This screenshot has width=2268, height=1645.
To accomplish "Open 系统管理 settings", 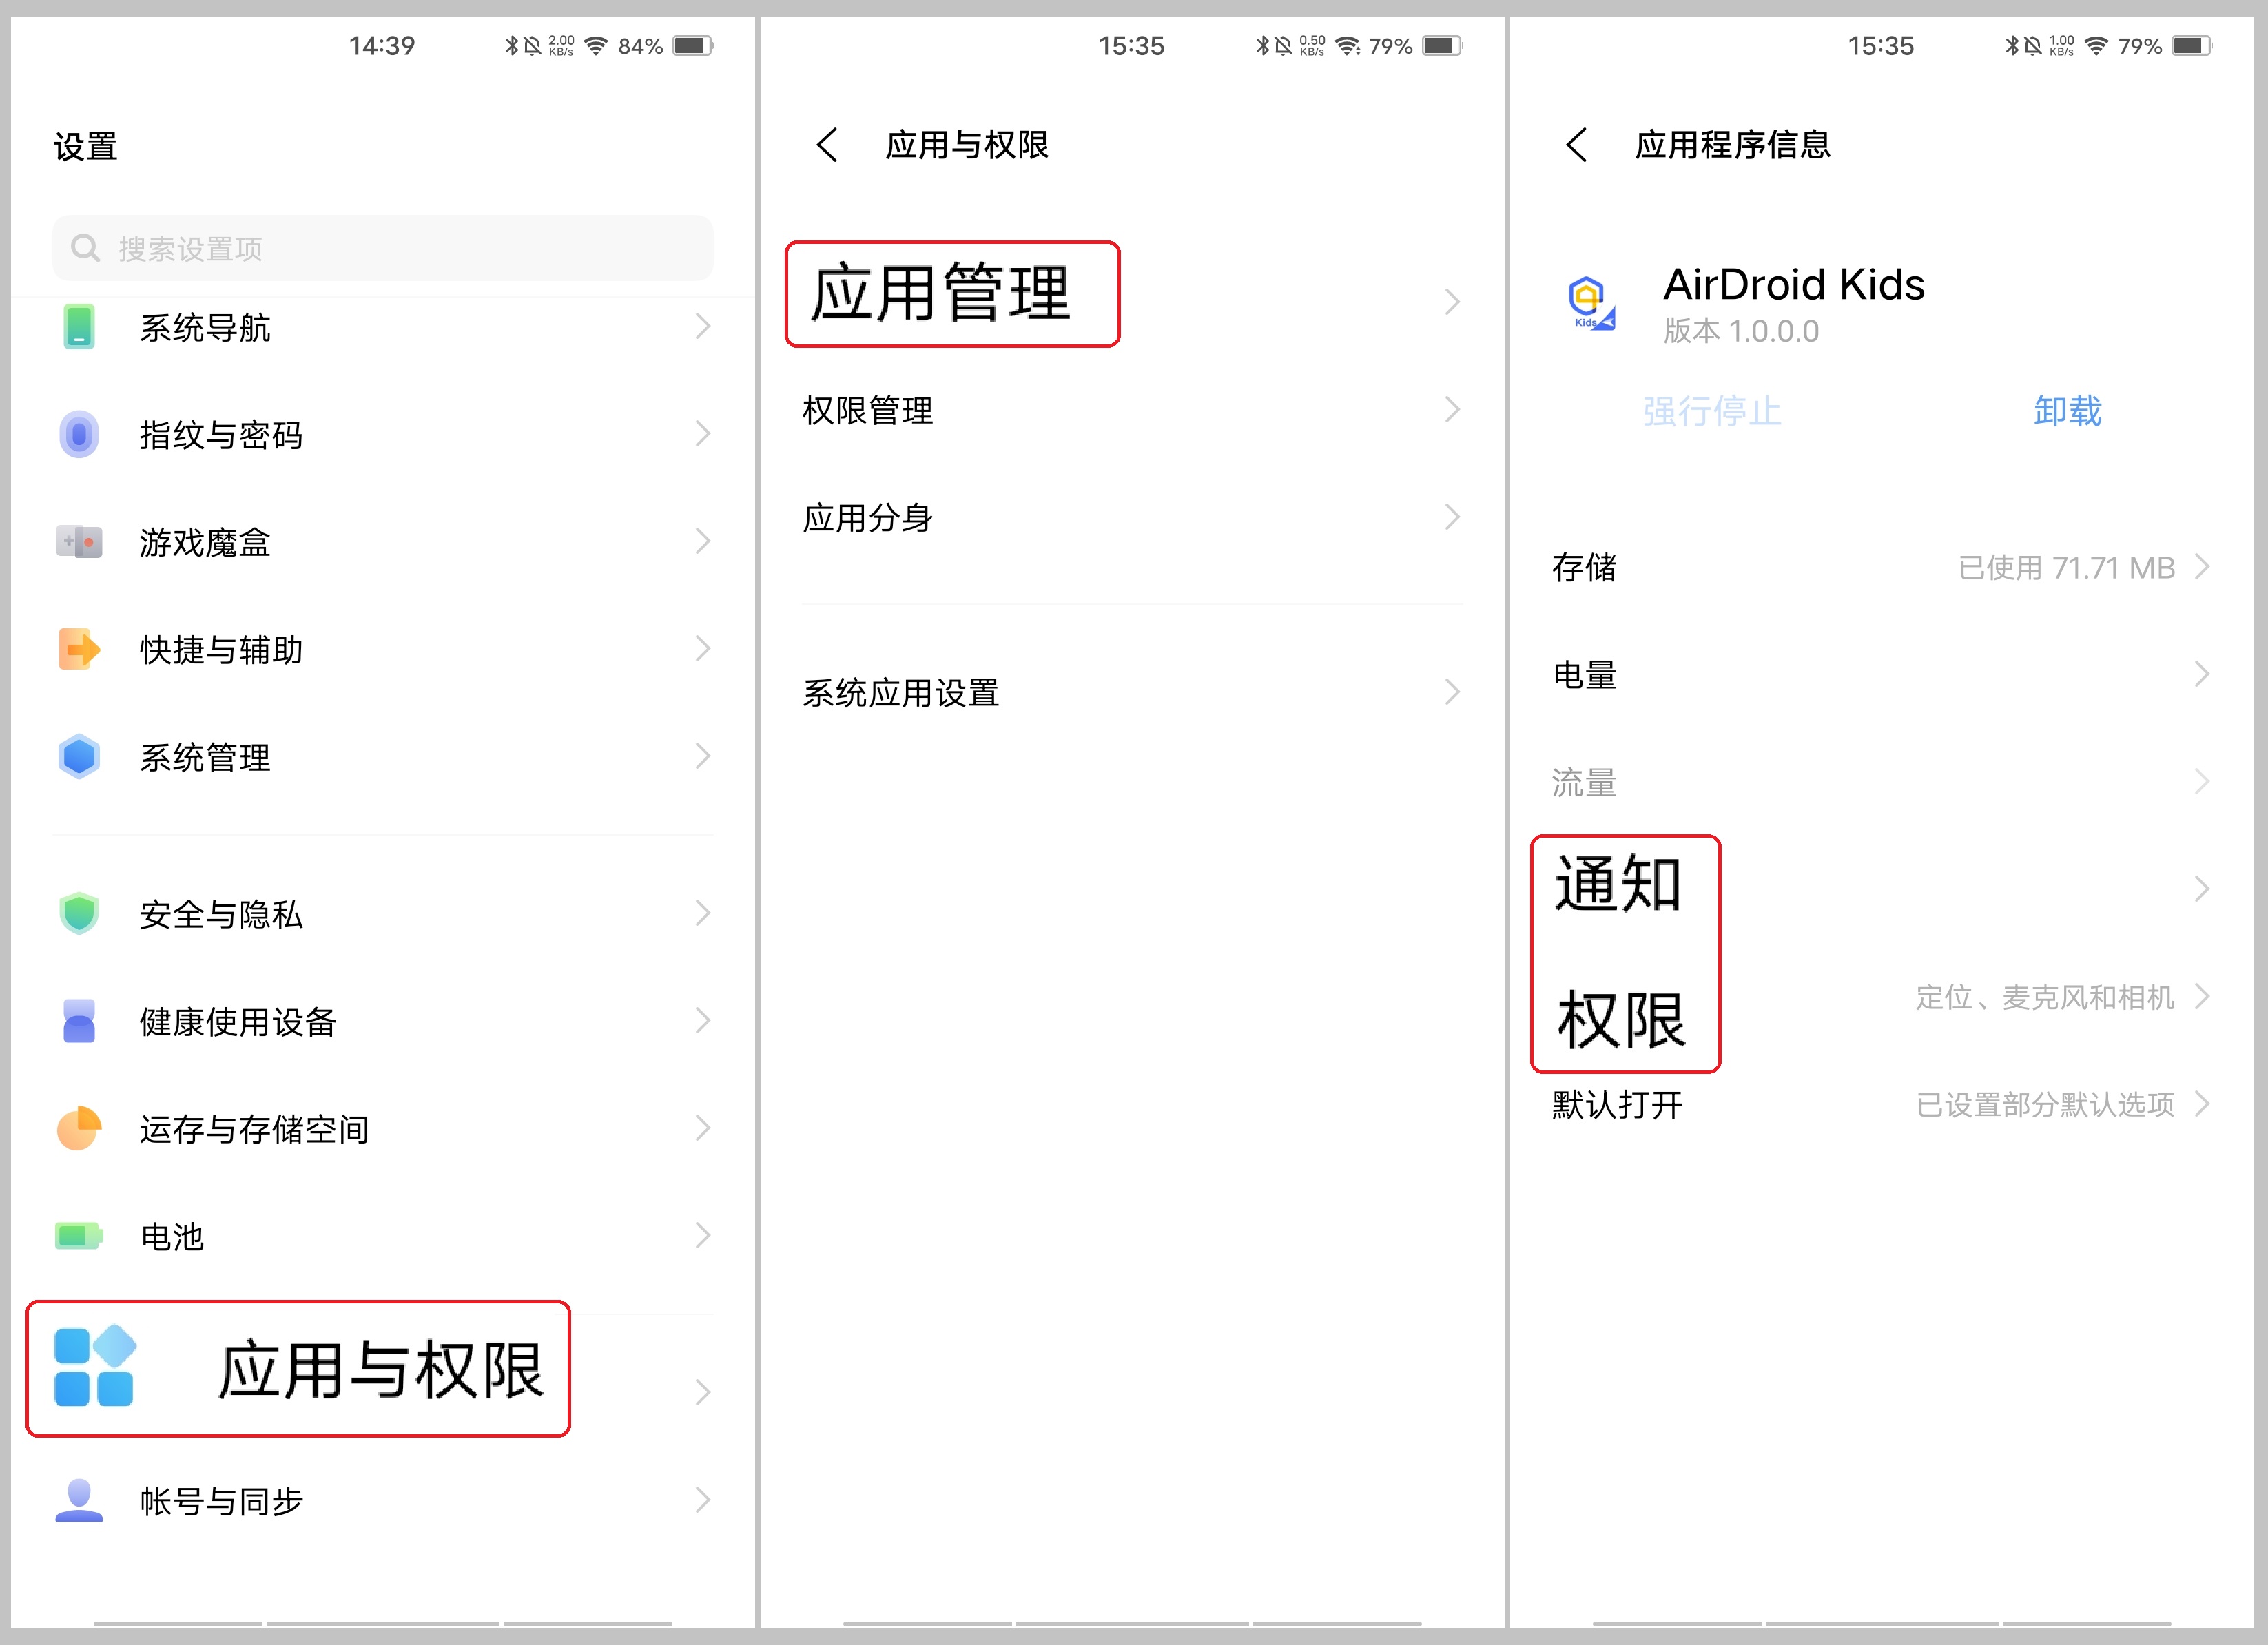I will [x=383, y=757].
